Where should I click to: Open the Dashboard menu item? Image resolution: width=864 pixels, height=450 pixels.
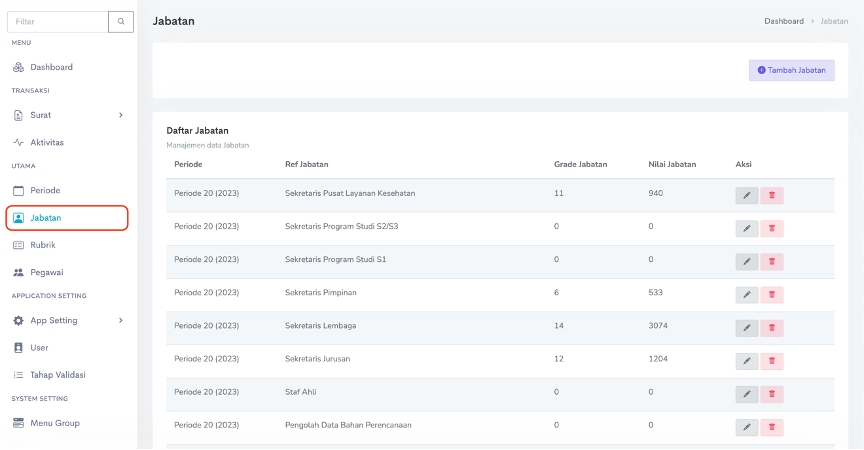tap(51, 67)
